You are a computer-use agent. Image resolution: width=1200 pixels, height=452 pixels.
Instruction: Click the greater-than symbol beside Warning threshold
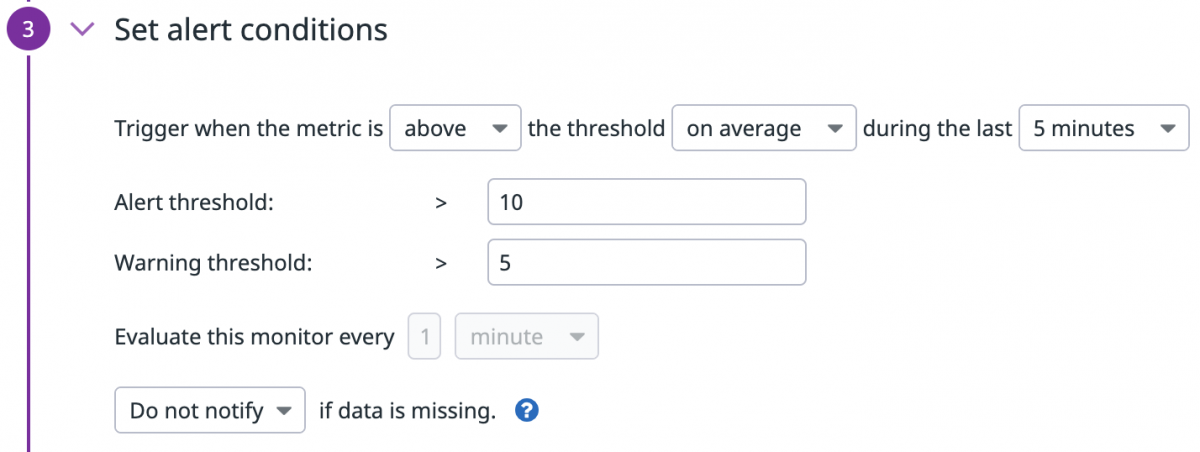click(x=441, y=263)
